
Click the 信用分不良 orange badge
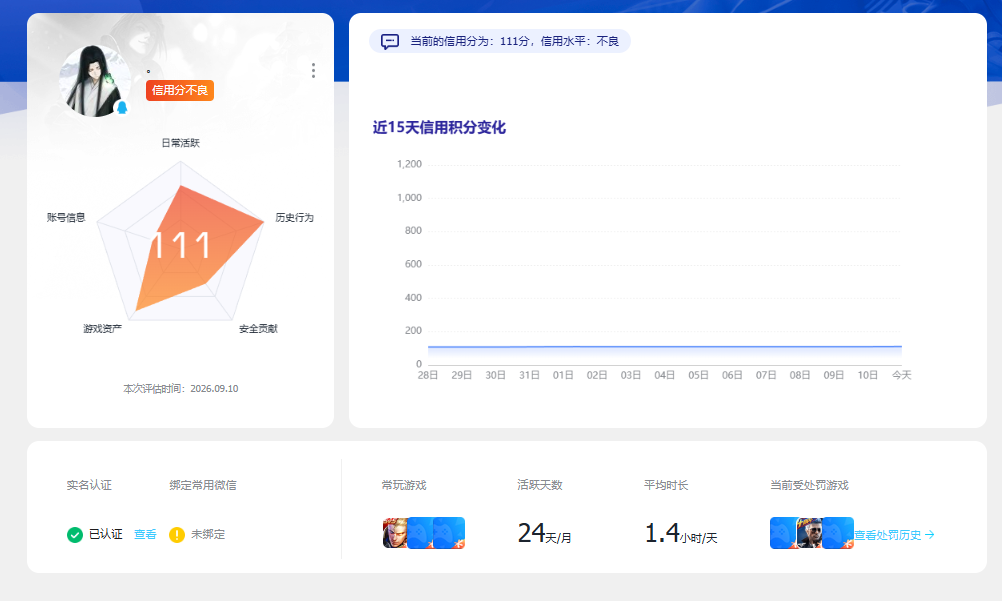coord(180,90)
